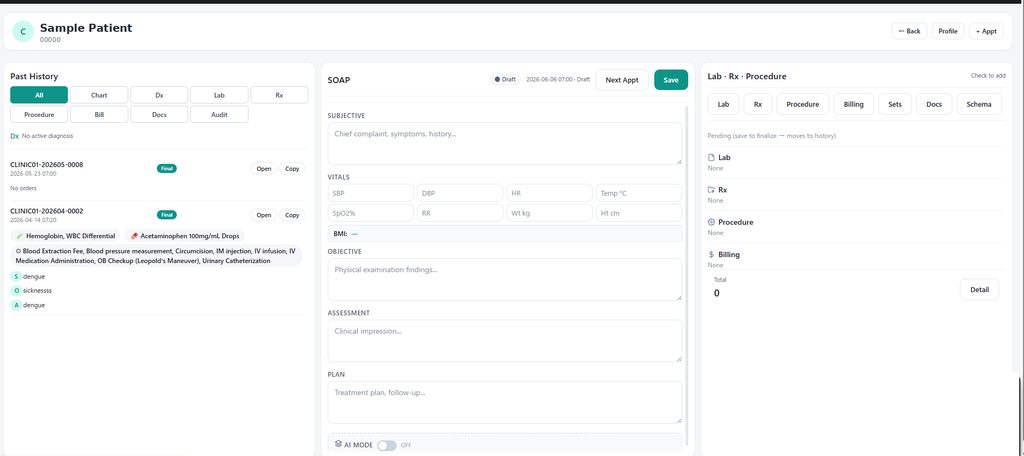Click the DBP vitals field
This screenshot has height=456, width=1024.
[460, 193]
